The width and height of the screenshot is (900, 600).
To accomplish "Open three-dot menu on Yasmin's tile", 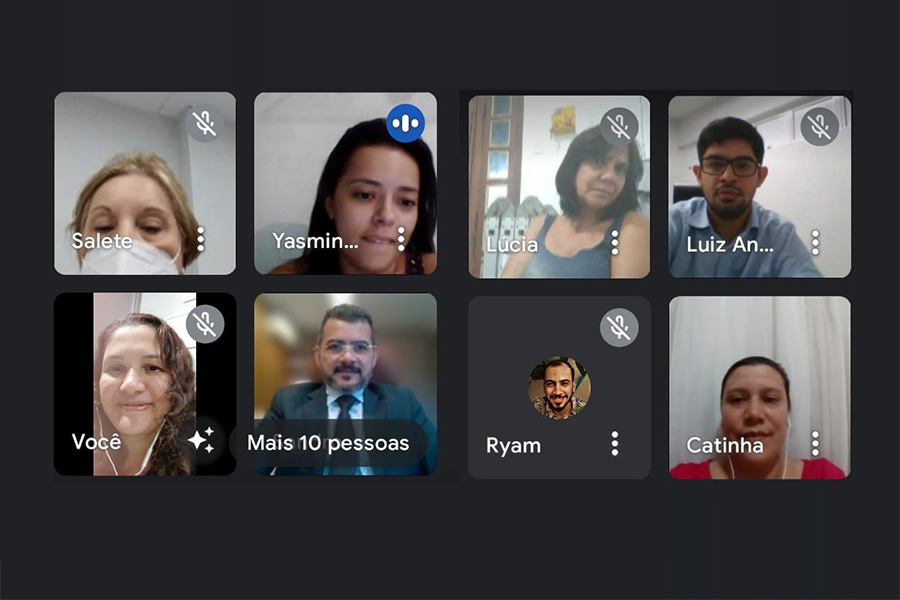I will click(401, 239).
